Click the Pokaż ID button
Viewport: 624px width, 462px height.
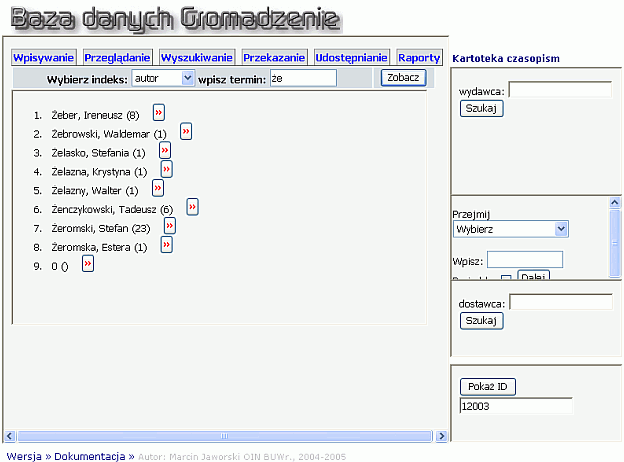tap(488, 387)
